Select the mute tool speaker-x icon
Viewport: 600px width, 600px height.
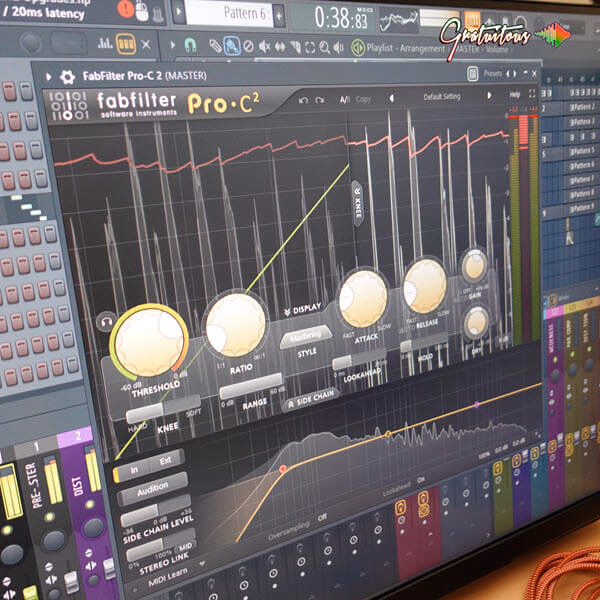(x=264, y=47)
